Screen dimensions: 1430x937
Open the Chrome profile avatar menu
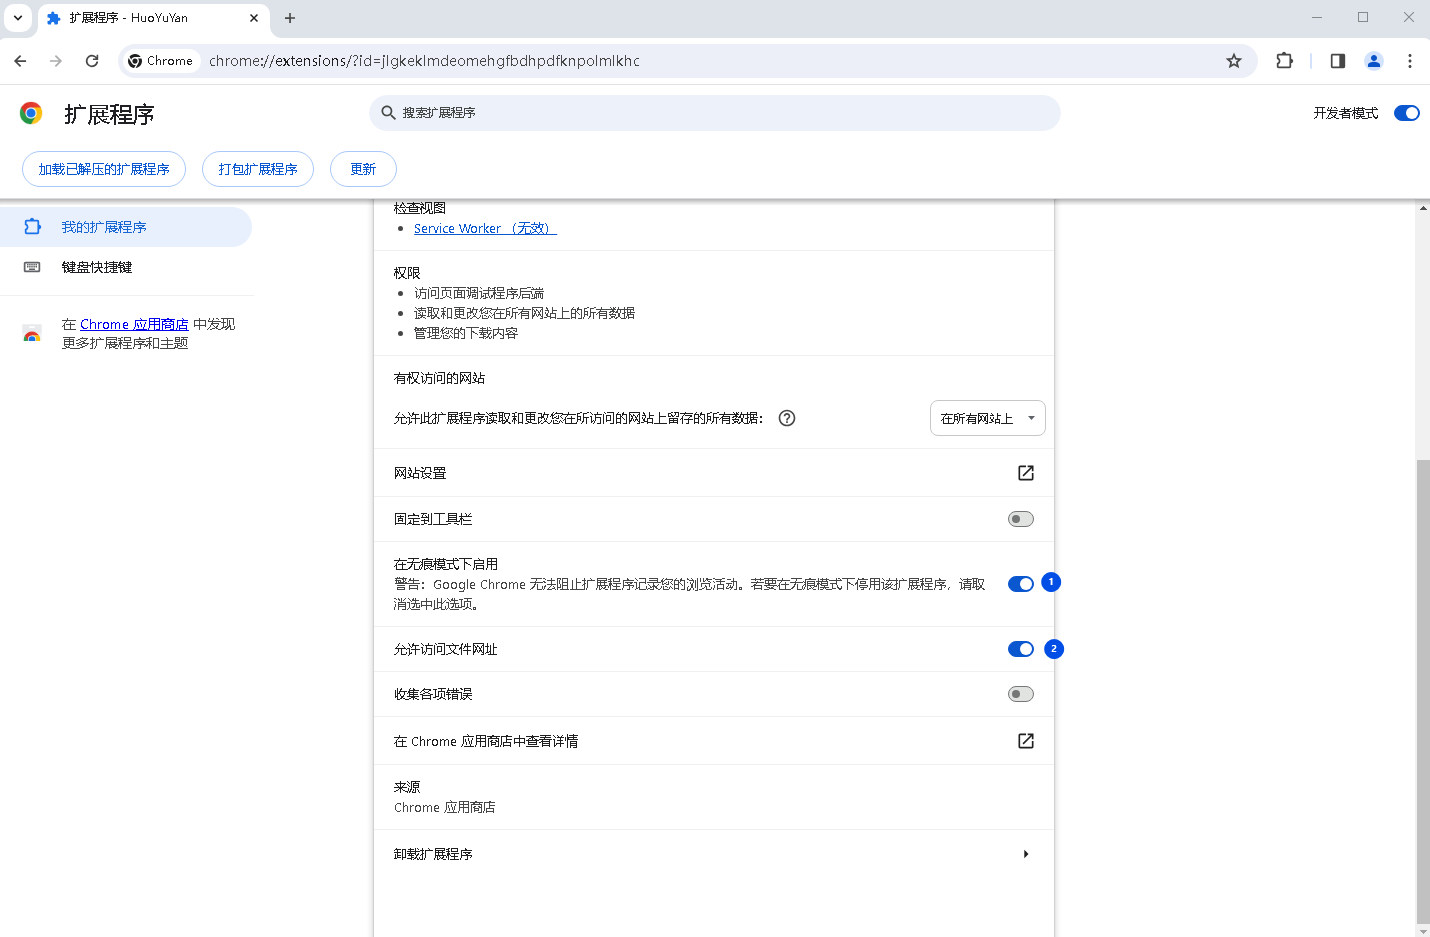point(1374,61)
